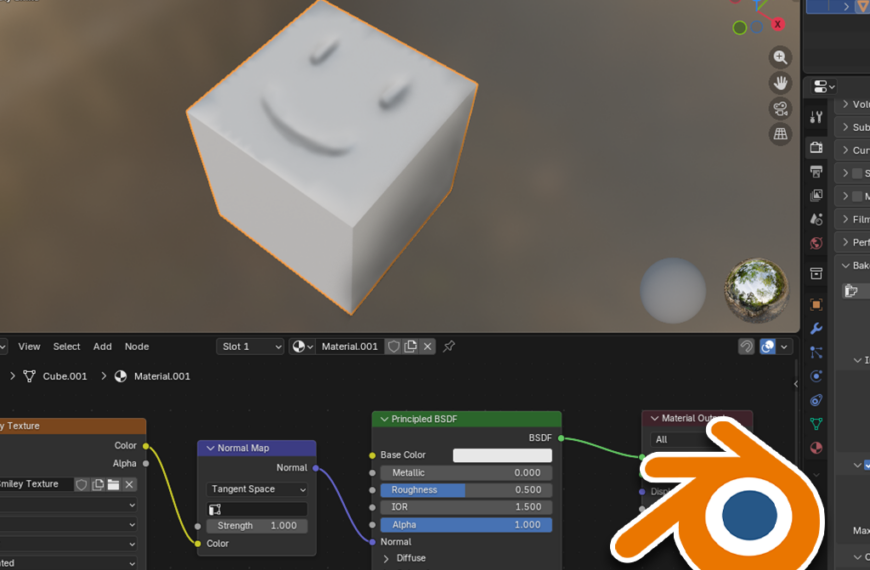Viewport: 870px width, 570px height.
Task: Click the blue circle on the navigation gizmo
Action: [757, 27]
